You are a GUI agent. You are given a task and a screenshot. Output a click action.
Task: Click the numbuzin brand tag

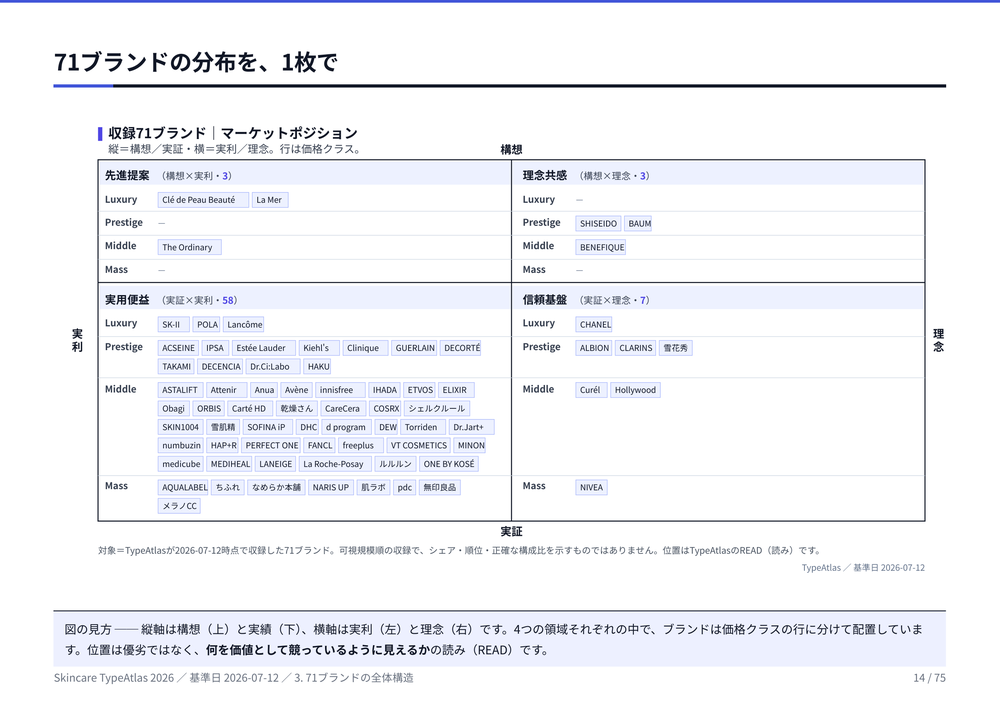tap(180, 446)
